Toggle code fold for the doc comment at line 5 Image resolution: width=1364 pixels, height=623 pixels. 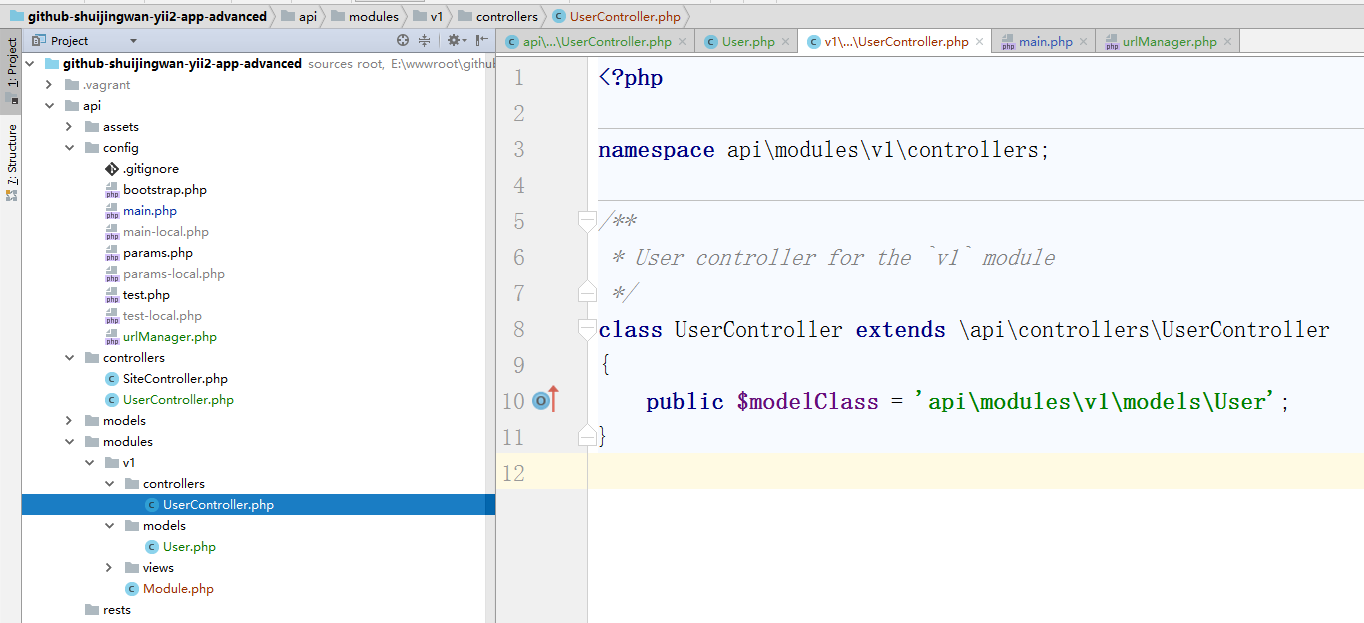click(587, 221)
